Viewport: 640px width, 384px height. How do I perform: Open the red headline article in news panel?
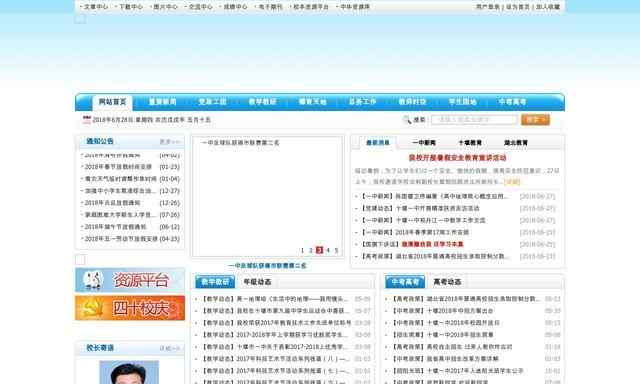pos(458,158)
